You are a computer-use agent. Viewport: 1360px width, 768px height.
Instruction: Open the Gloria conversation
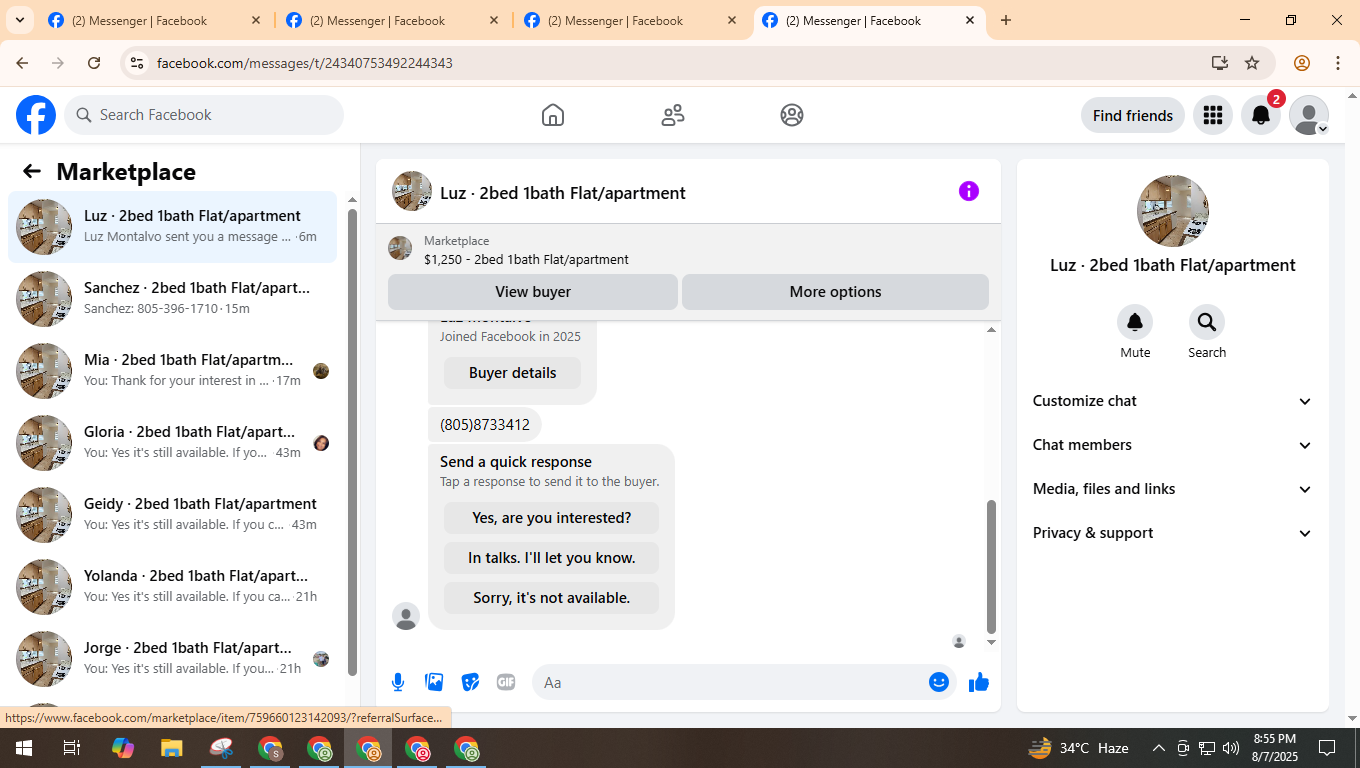coord(172,443)
